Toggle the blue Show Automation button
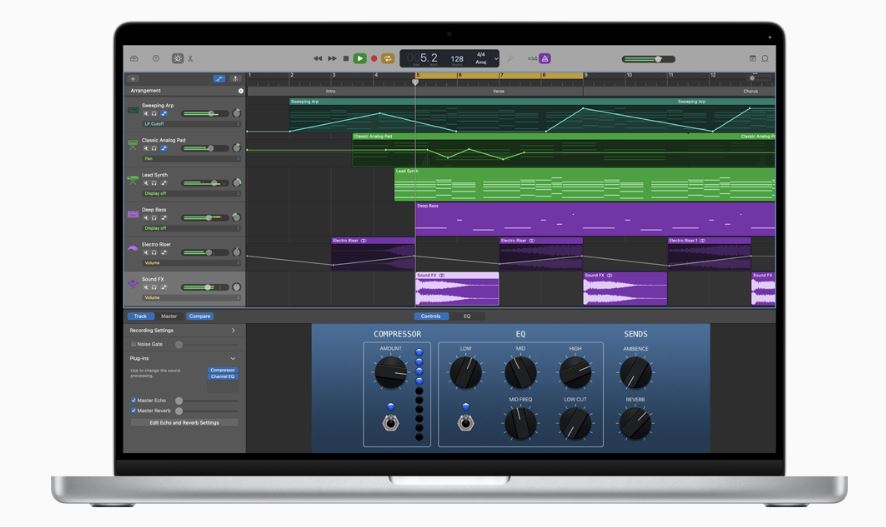886x527 pixels. click(x=219, y=79)
